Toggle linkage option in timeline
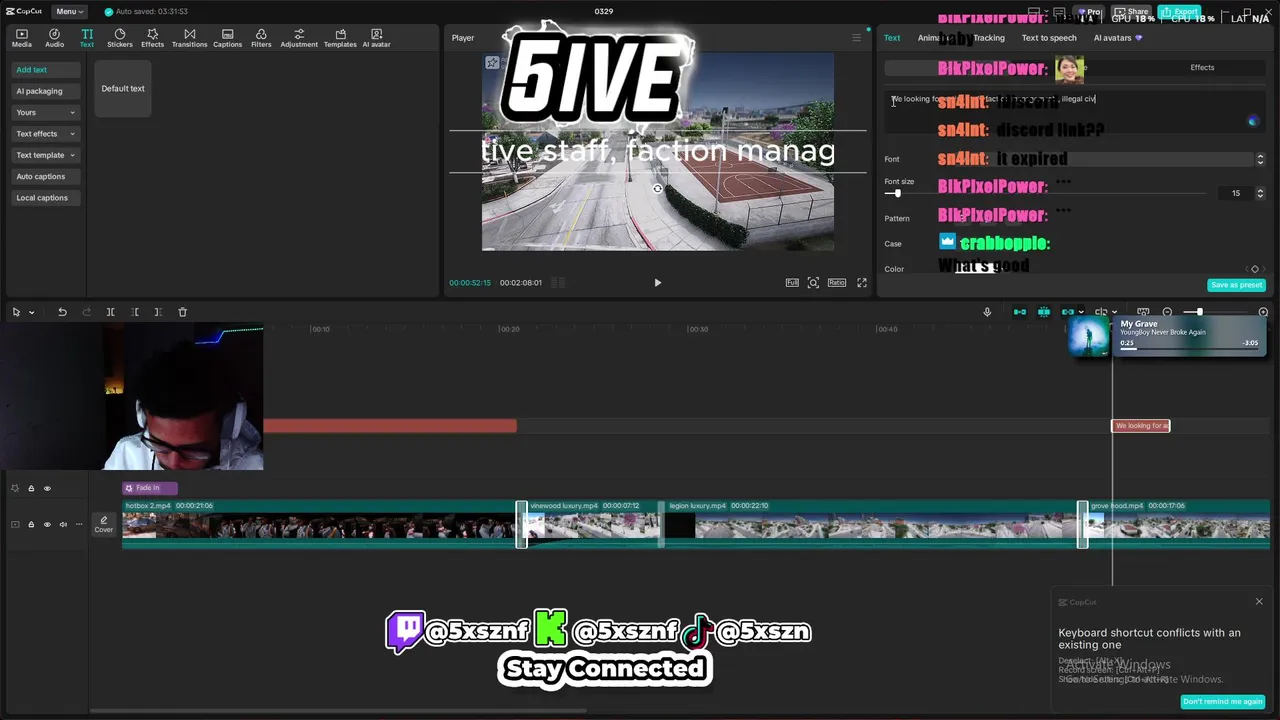 1068,312
